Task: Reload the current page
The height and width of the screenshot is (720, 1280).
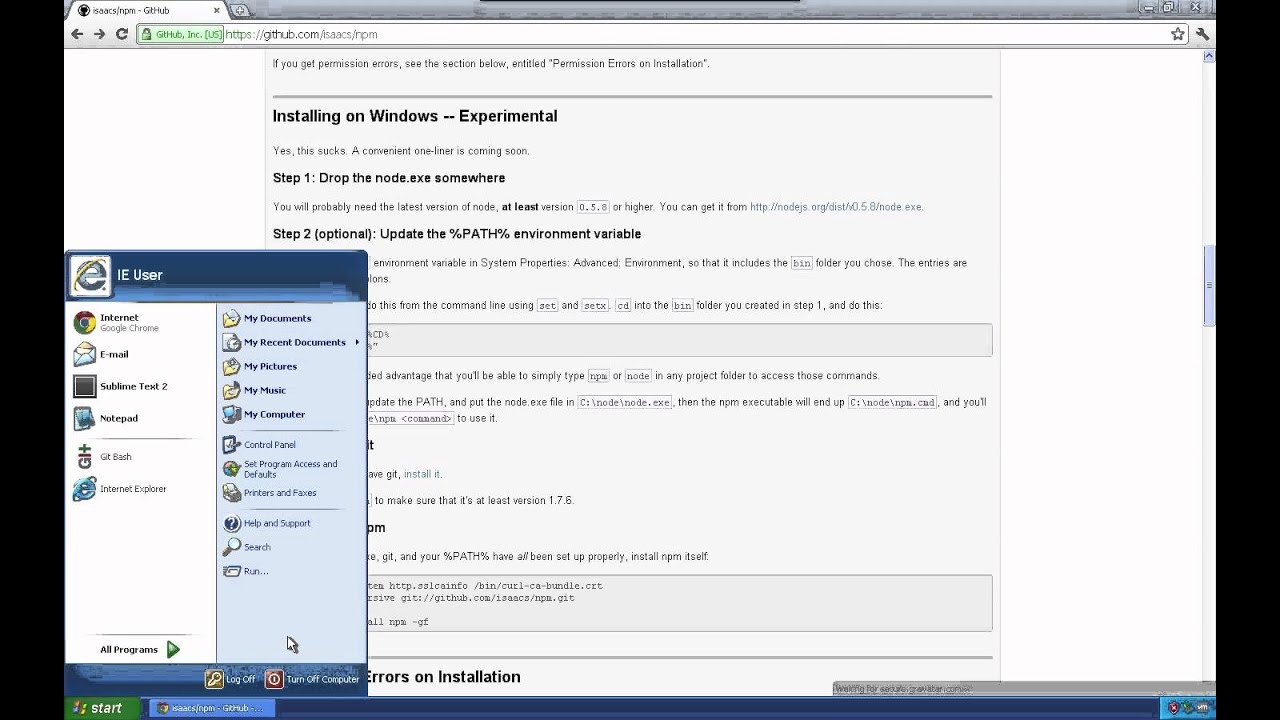Action: [x=122, y=34]
